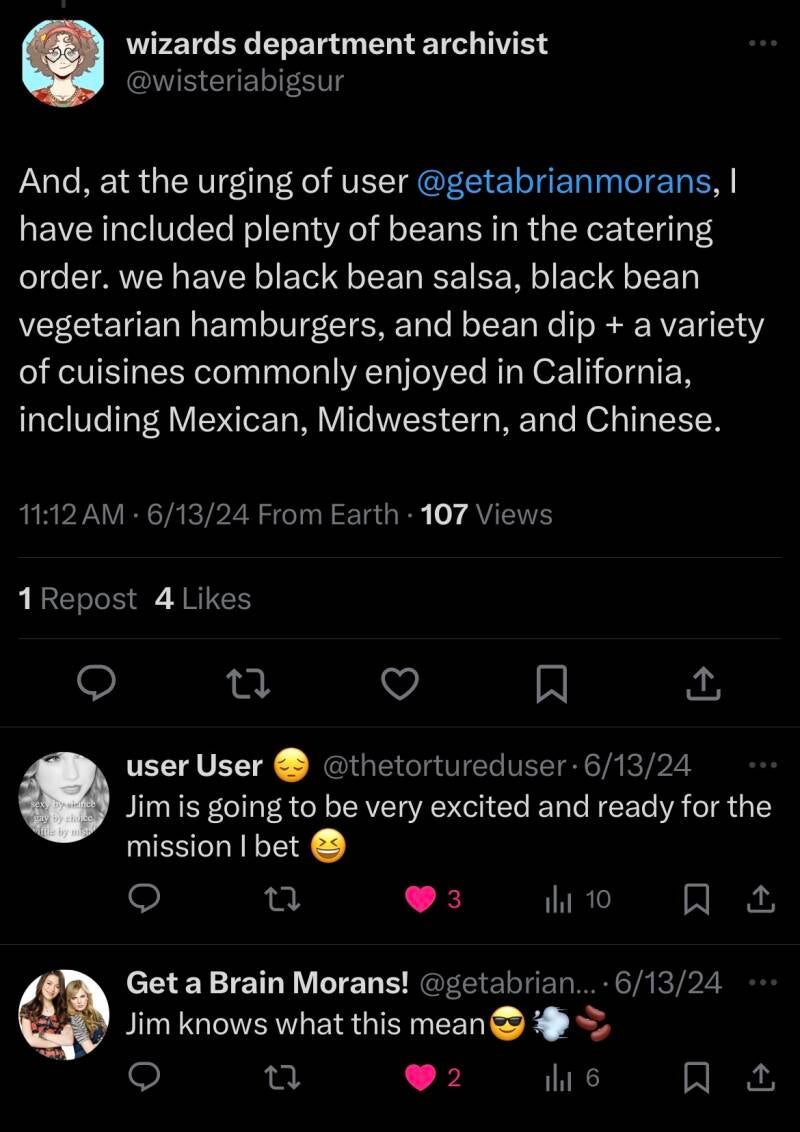Screen dimensions: 800x1132
Task: Share the main catering order tweet
Action: tap(703, 684)
